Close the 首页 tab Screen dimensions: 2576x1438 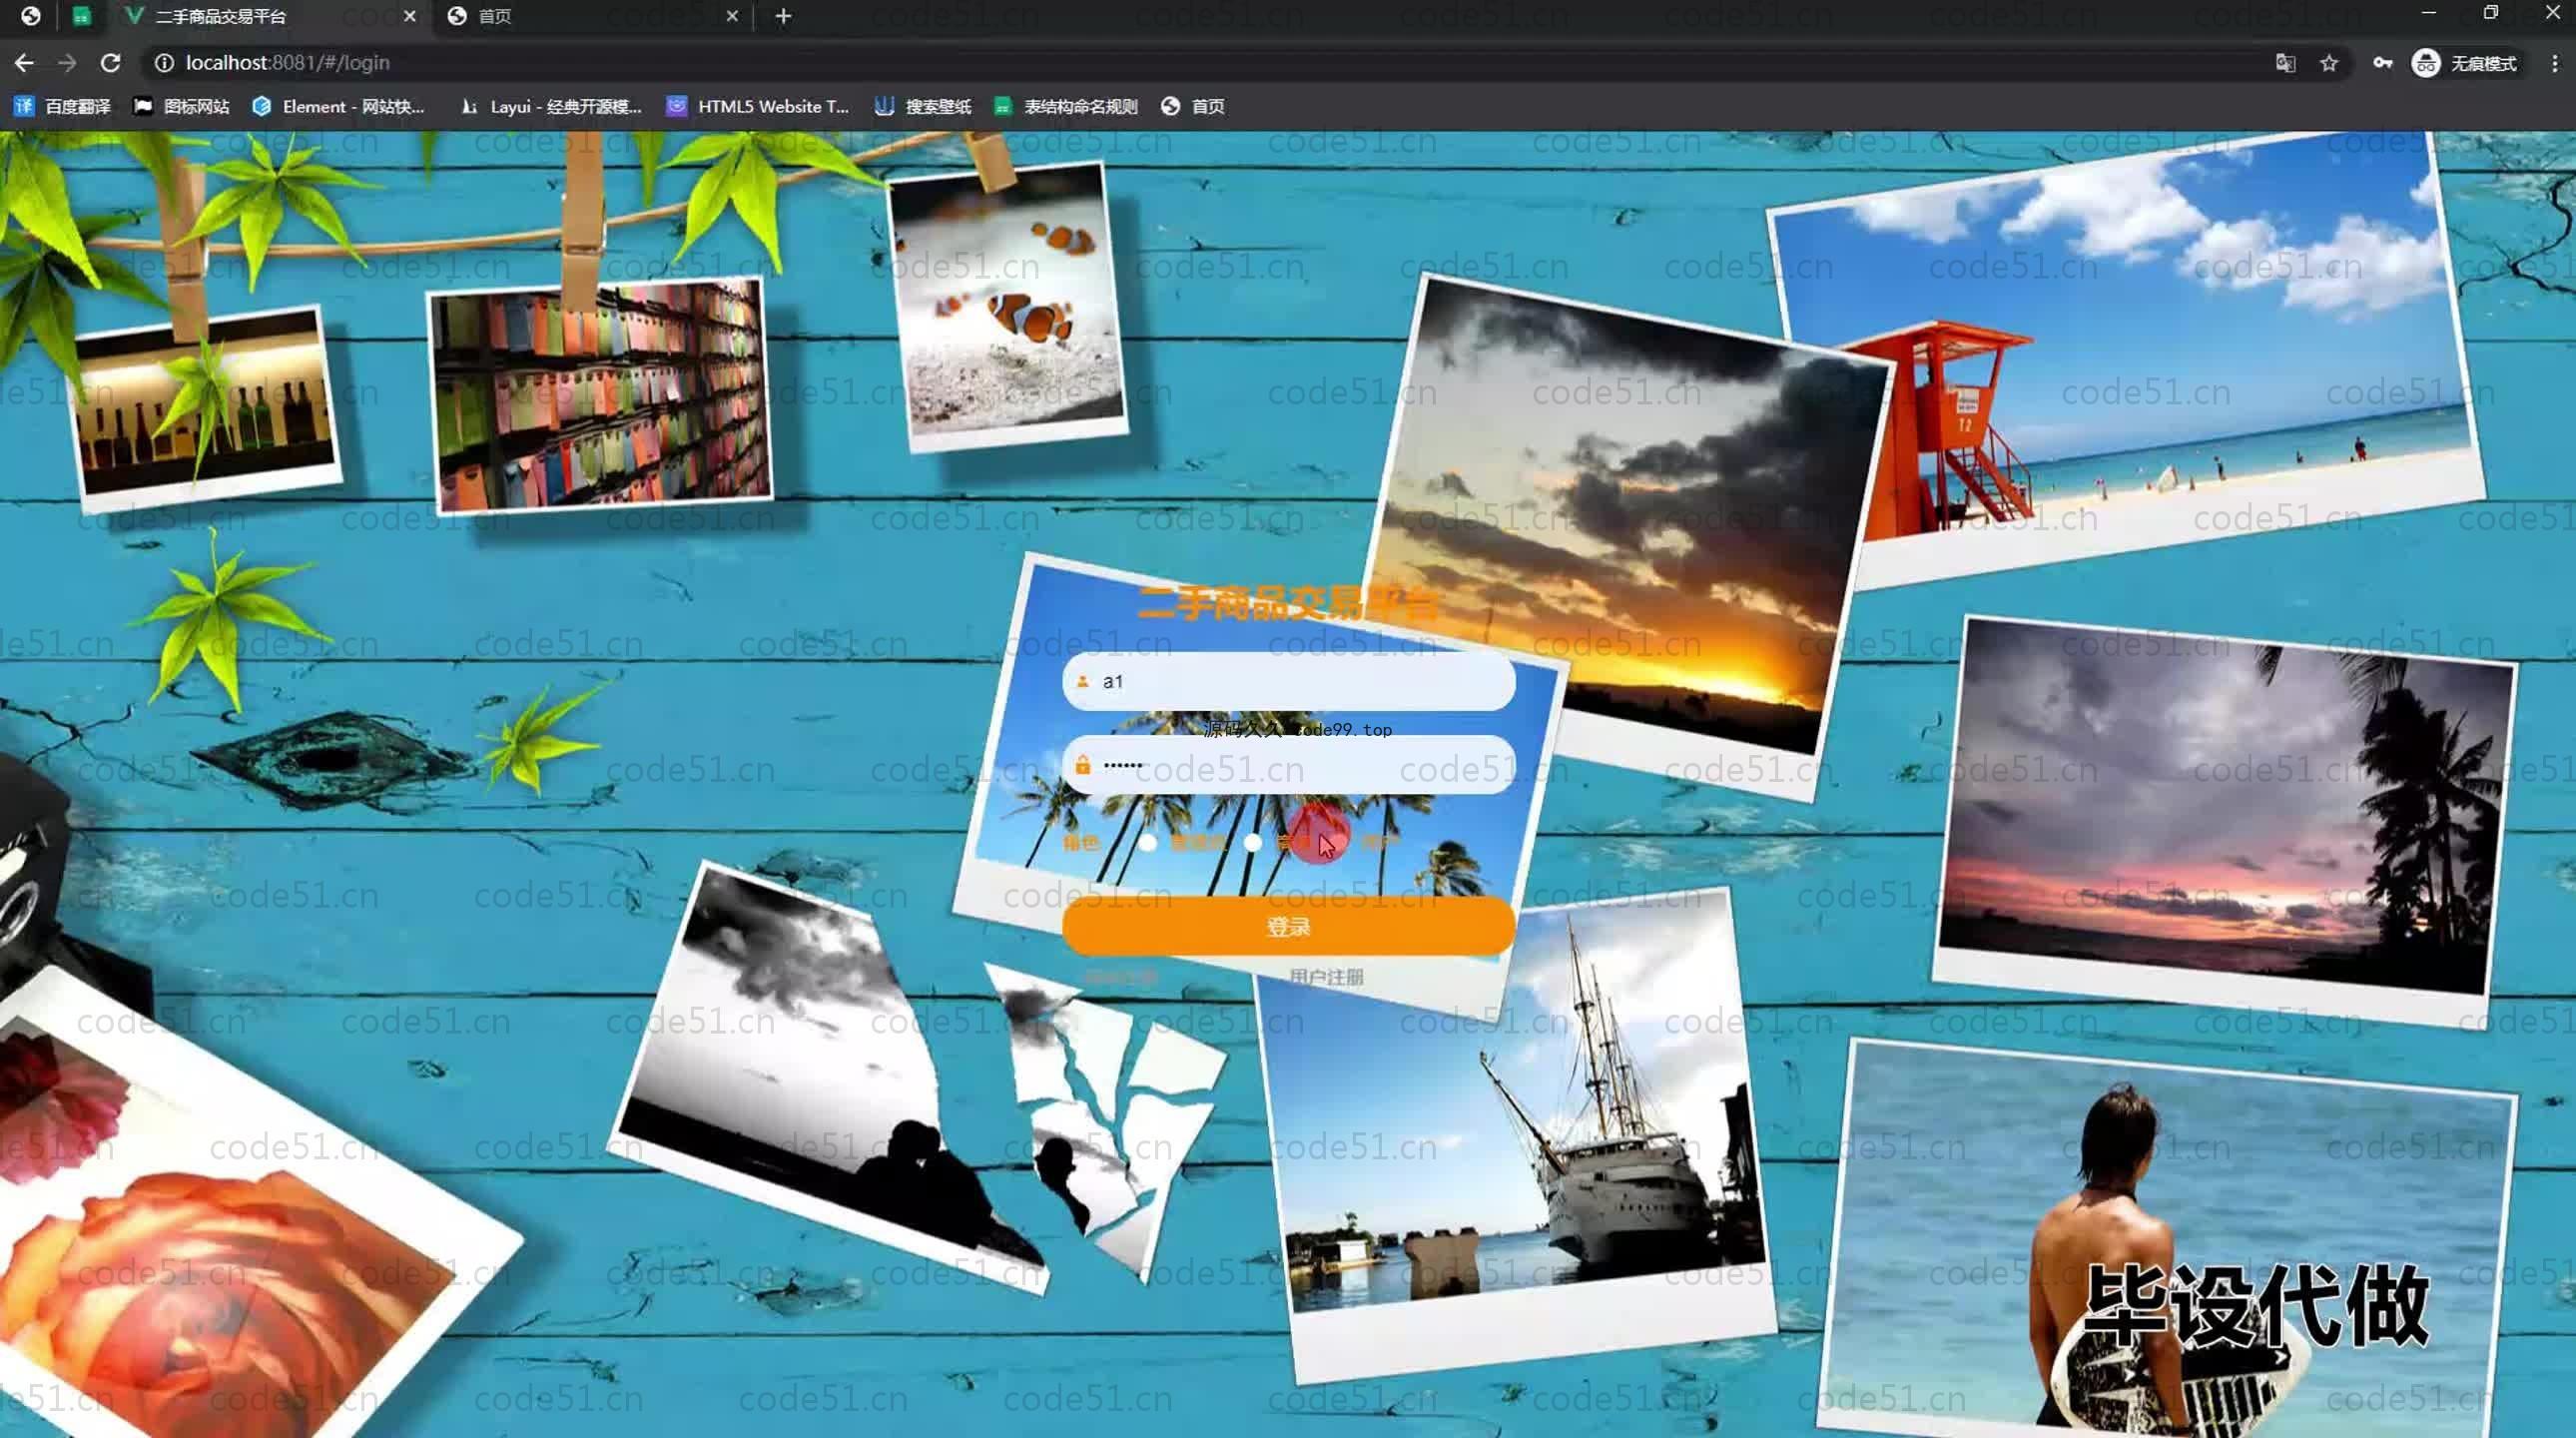(x=732, y=16)
